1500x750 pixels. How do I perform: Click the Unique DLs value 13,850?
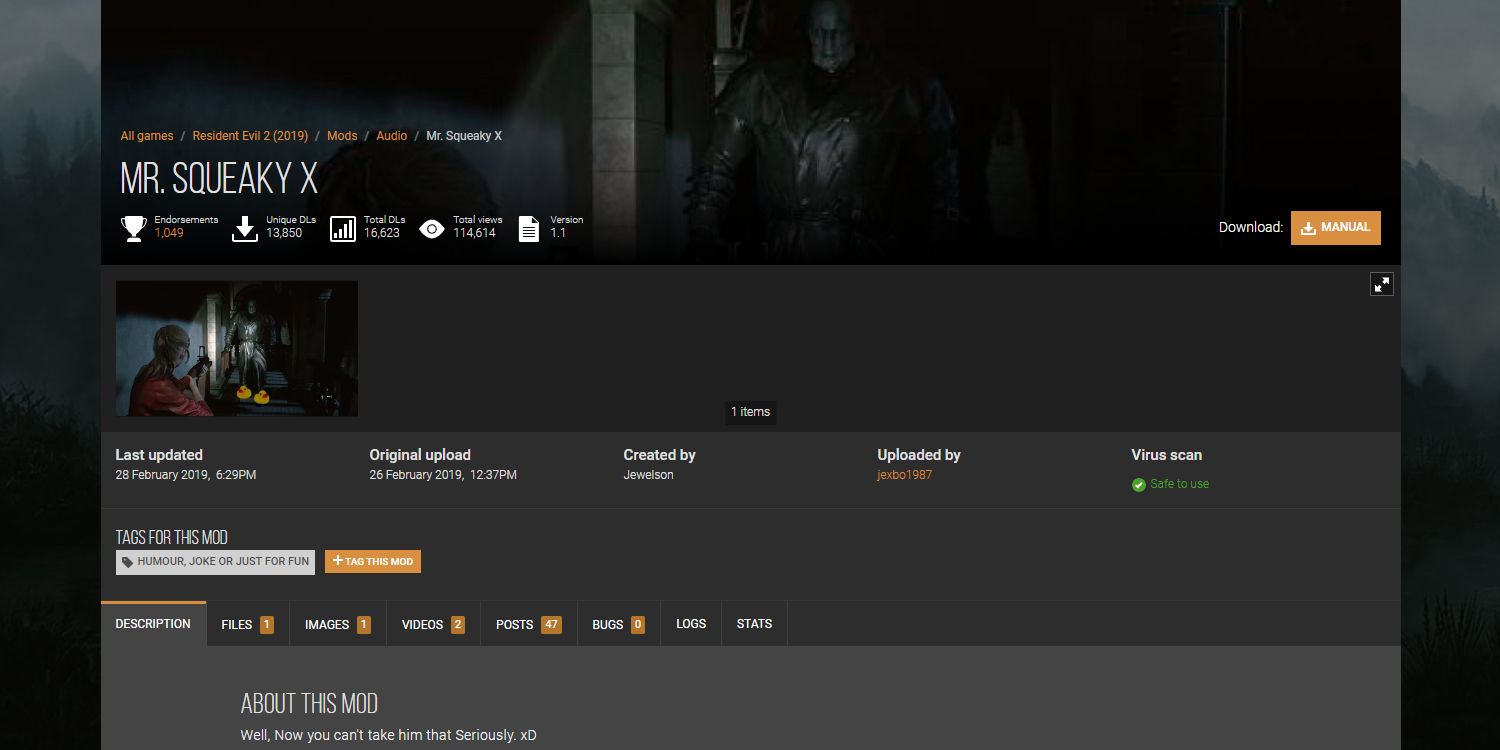coord(284,233)
